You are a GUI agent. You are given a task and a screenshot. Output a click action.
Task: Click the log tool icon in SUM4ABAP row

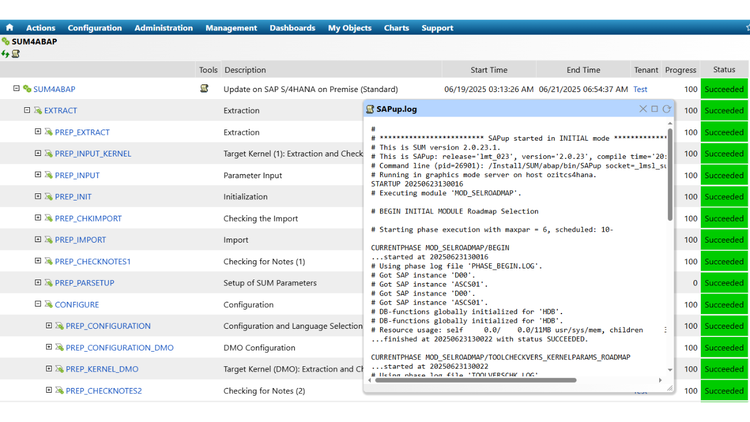204,89
